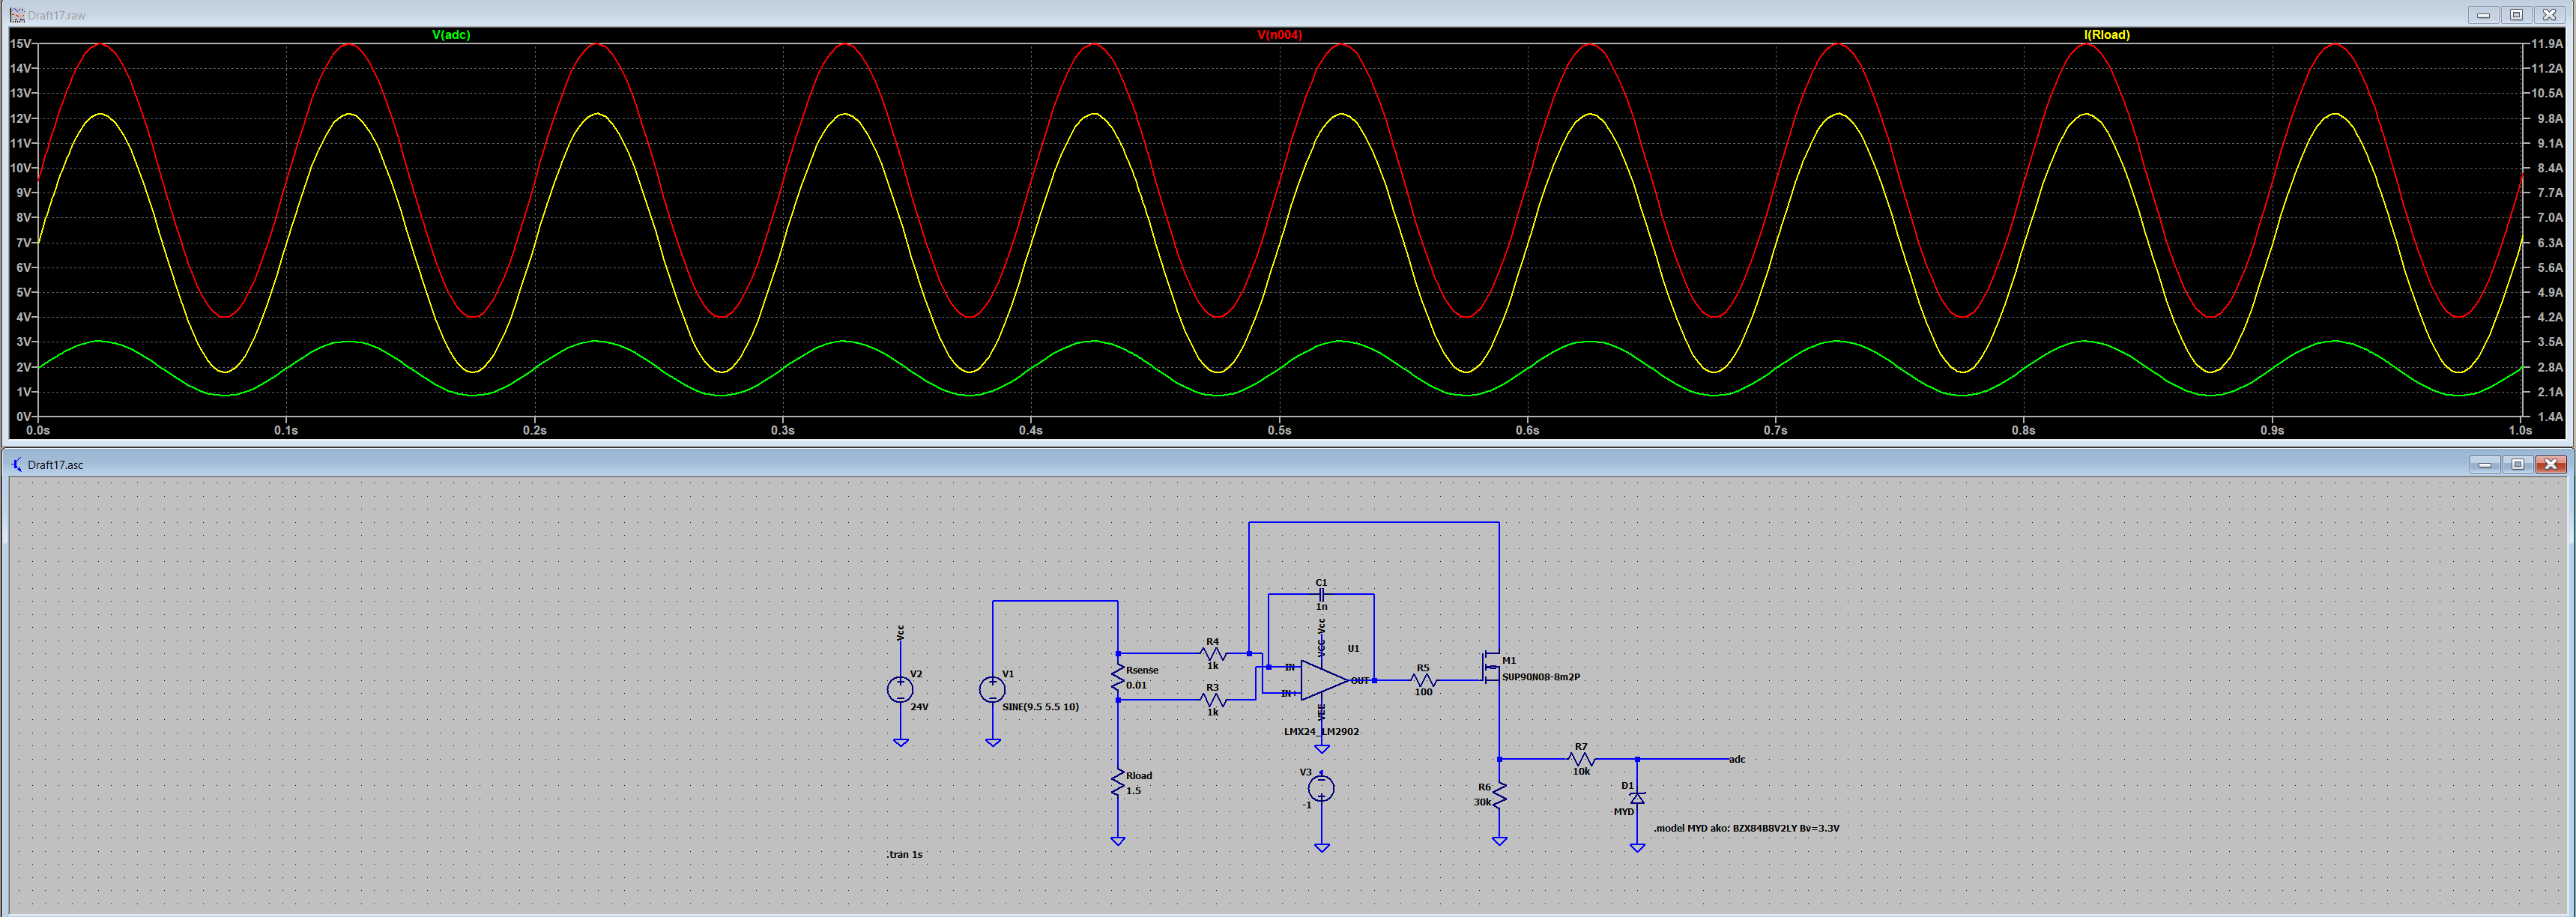
Task: Select the Rsense resistor symbol
Action: point(1118,677)
